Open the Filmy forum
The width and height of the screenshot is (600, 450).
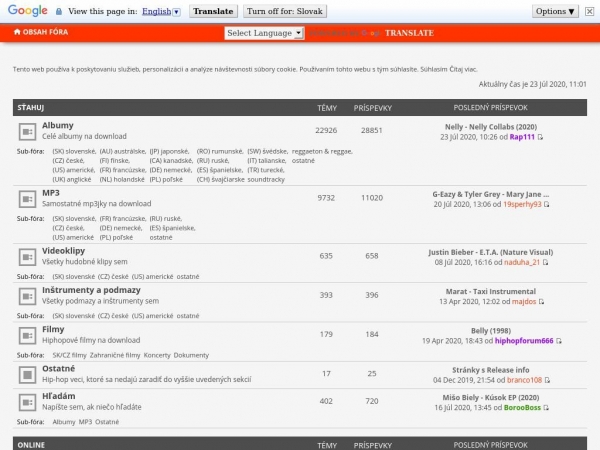pos(53,329)
